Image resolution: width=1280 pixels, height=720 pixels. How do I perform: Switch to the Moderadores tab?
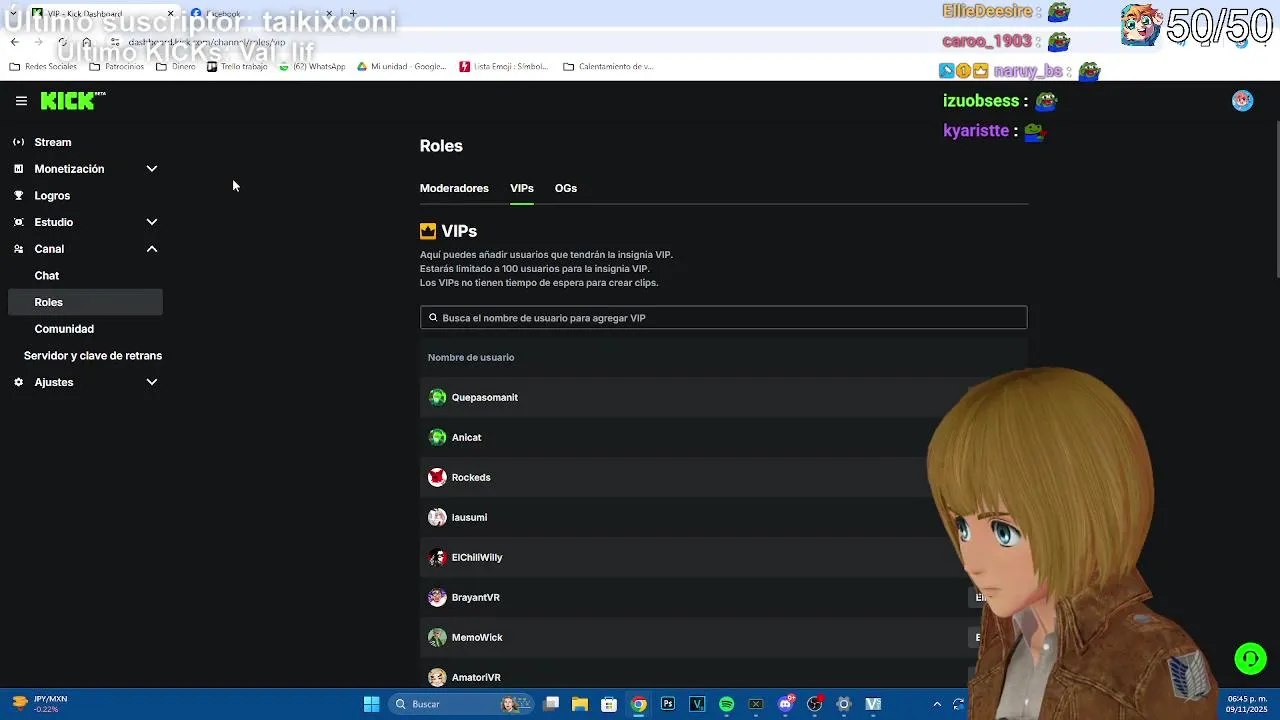pyautogui.click(x=454, y=188)
